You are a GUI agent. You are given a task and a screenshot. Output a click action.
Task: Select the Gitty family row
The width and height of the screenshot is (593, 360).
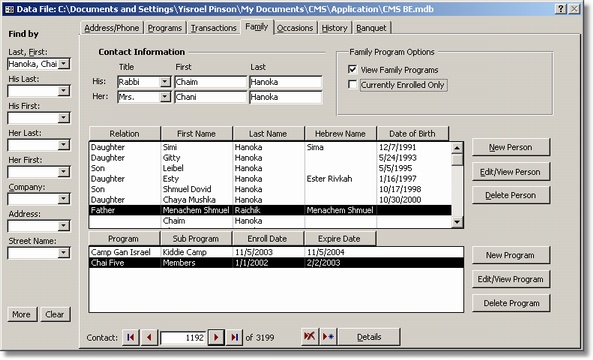point(270,158)
